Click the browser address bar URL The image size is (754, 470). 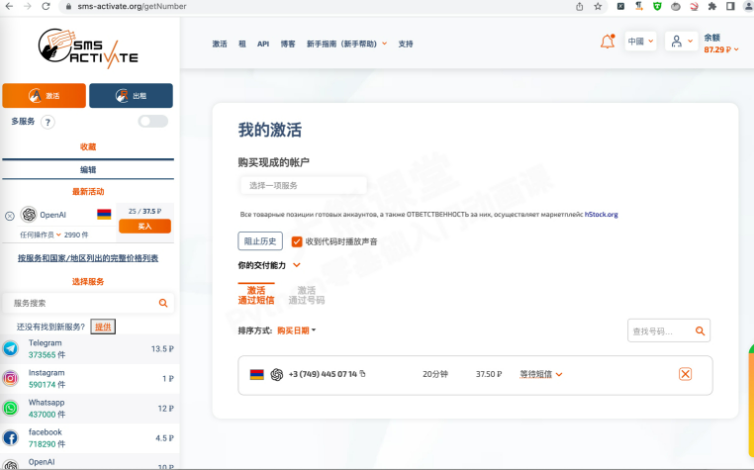point(132,6)
